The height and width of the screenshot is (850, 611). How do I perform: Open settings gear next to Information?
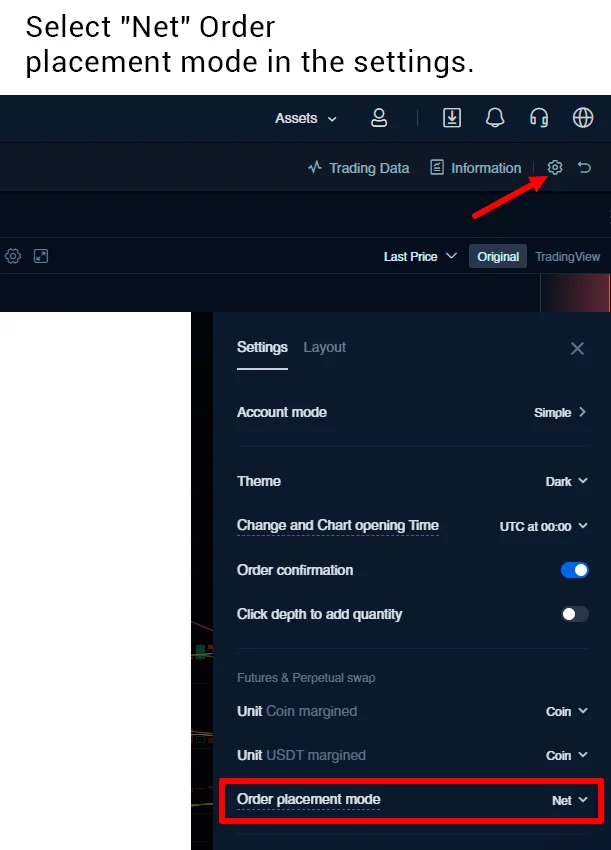[x=556, y=168]
